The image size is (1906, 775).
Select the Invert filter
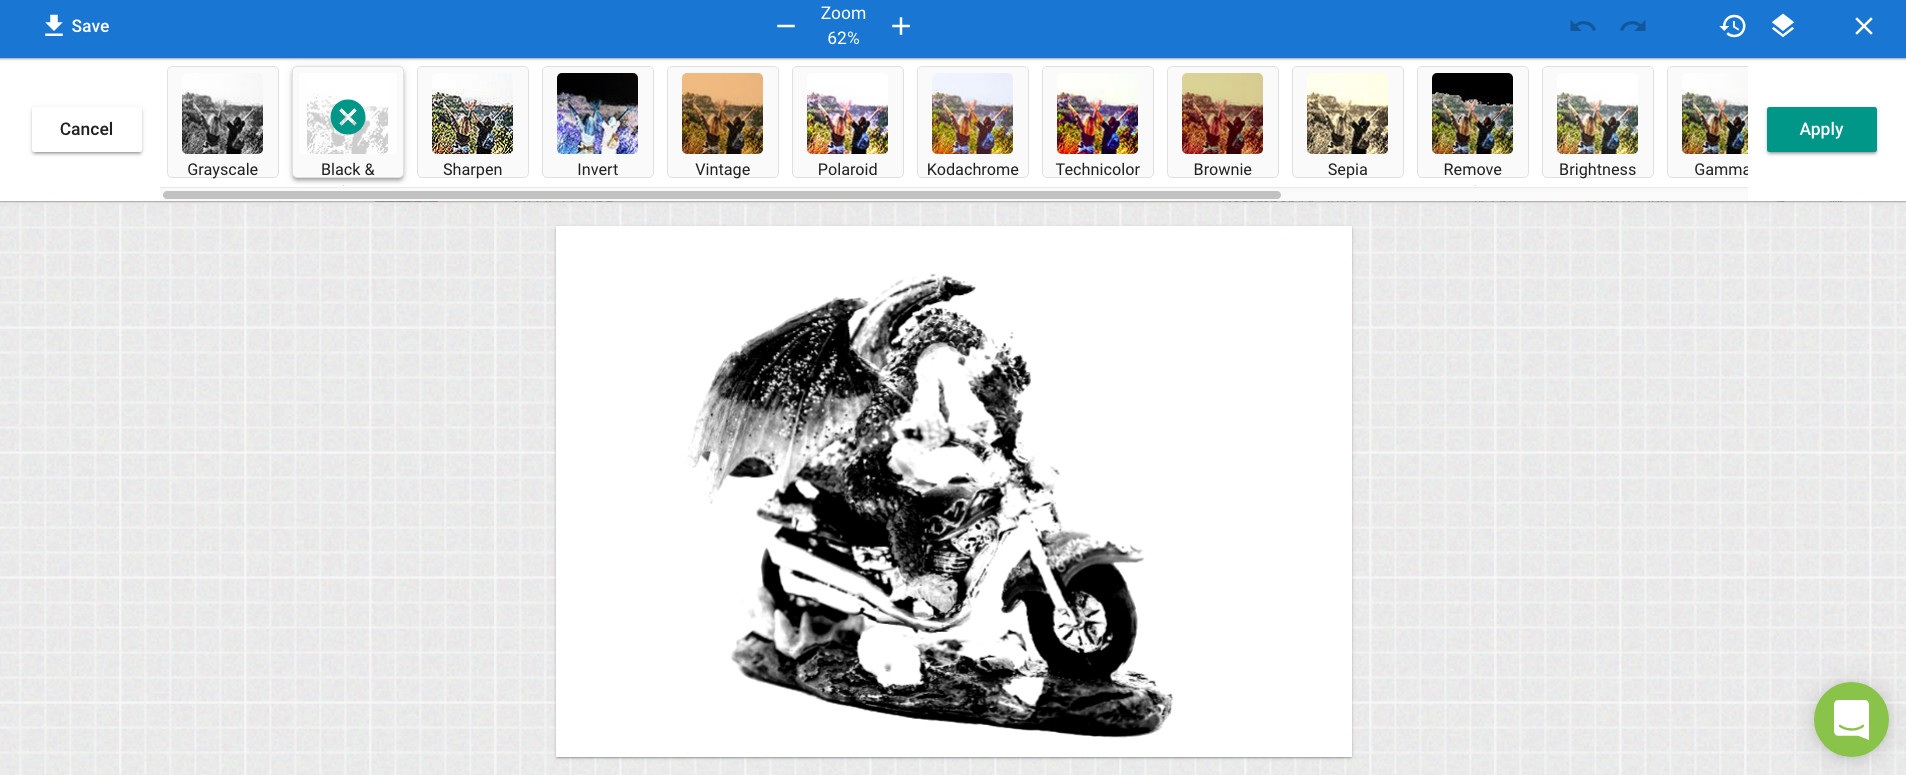coord(598,123)
